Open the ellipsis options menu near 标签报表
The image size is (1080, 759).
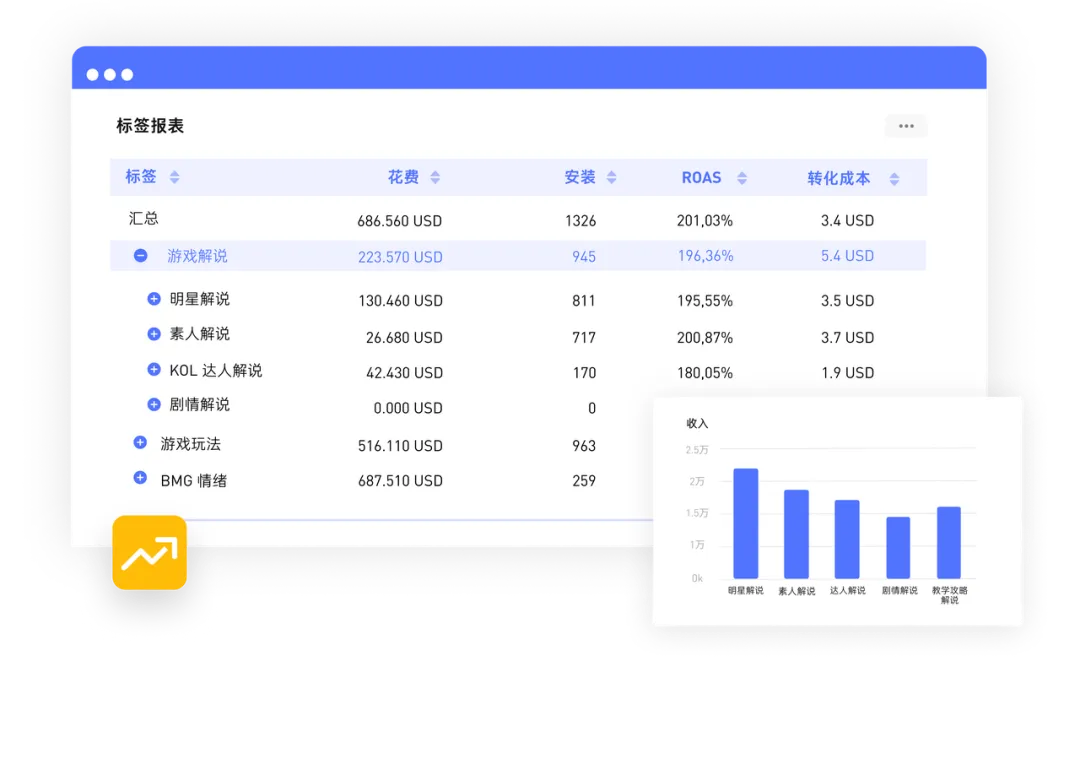[905, 125]
